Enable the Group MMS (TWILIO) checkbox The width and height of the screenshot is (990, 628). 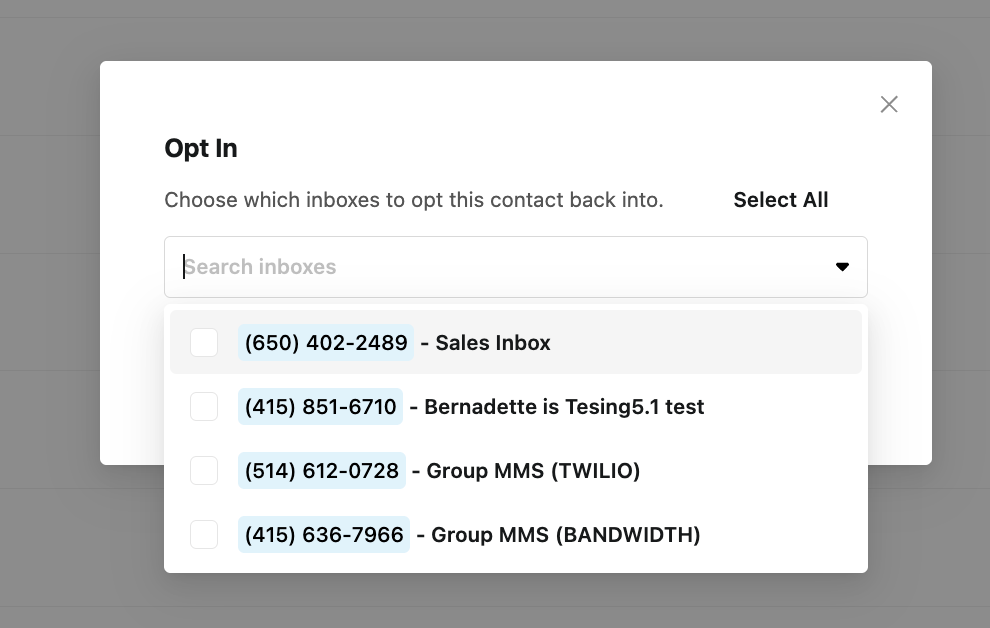204,471
